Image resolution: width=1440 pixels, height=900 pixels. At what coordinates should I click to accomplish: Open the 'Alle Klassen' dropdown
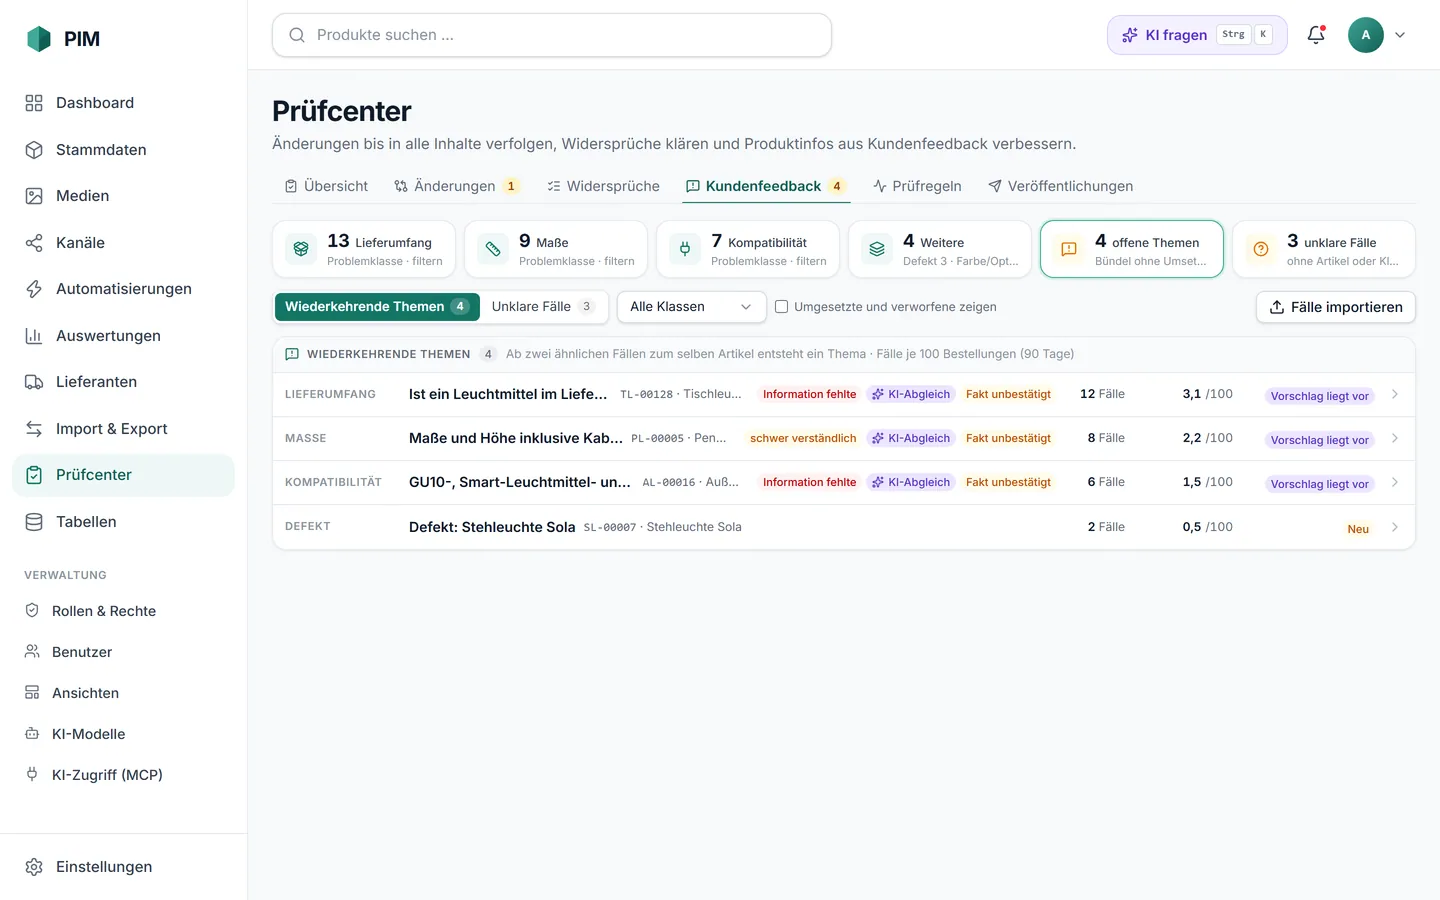click(x=692, y=307)
